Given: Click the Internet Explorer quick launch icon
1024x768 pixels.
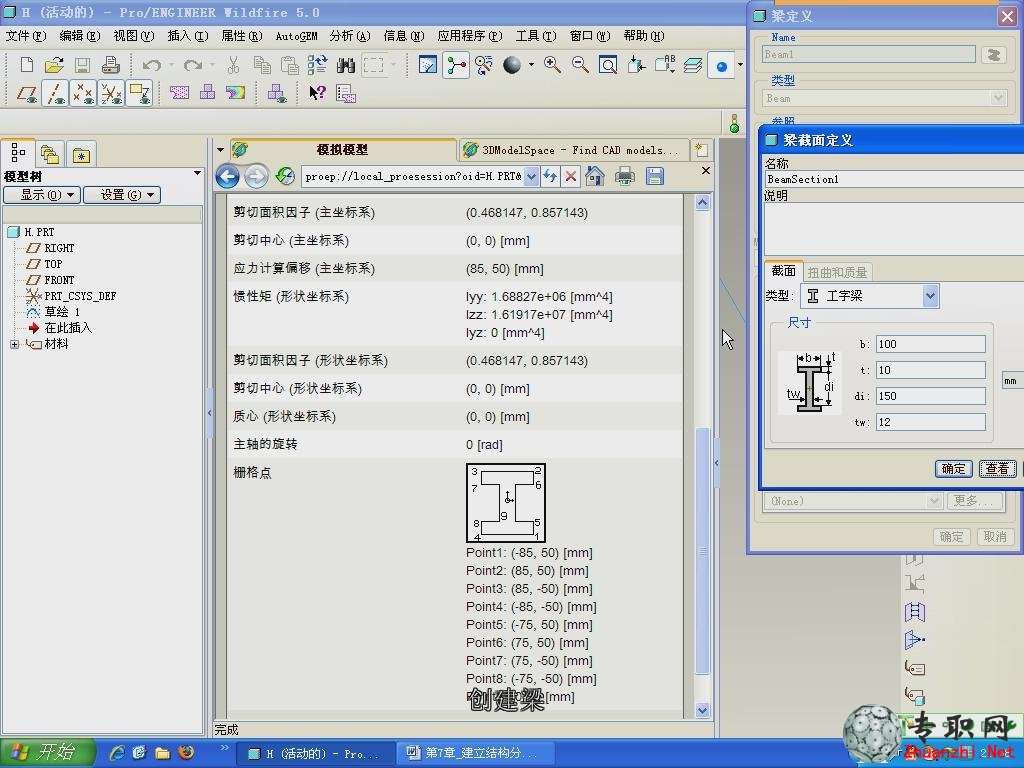Looking at the screenshot, I should [117, 753].
